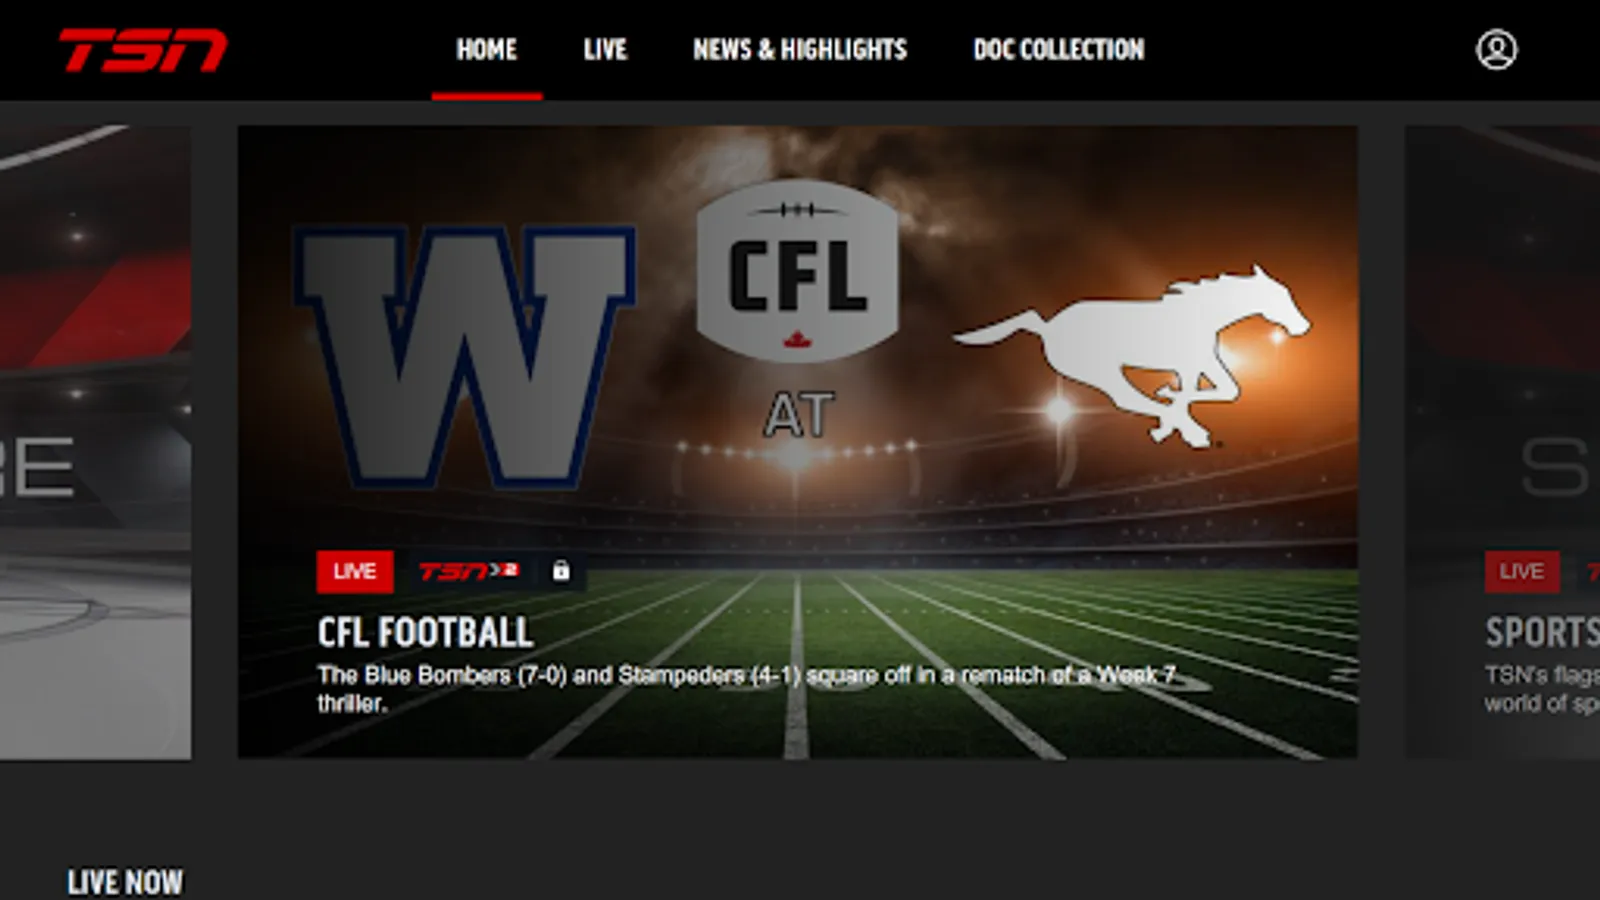The height and width of the screenshot is (900, 1600).
Task: Click the red LIVE badge on CFL card
Action: (x=355, y=571)
